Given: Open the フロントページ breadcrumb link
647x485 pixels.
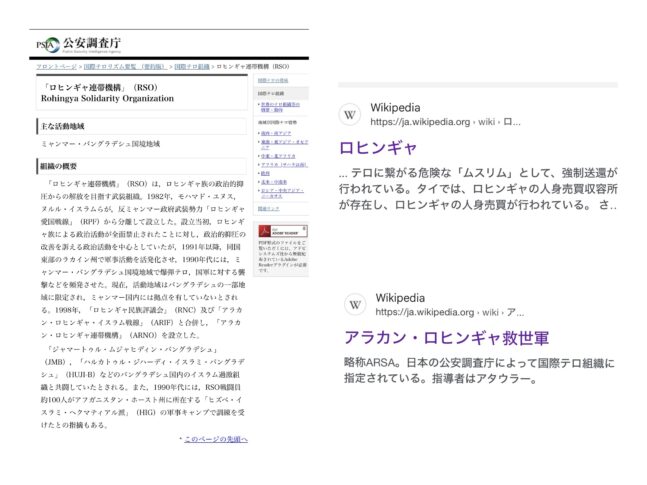Looking at the screenshot, I should 56,66.
